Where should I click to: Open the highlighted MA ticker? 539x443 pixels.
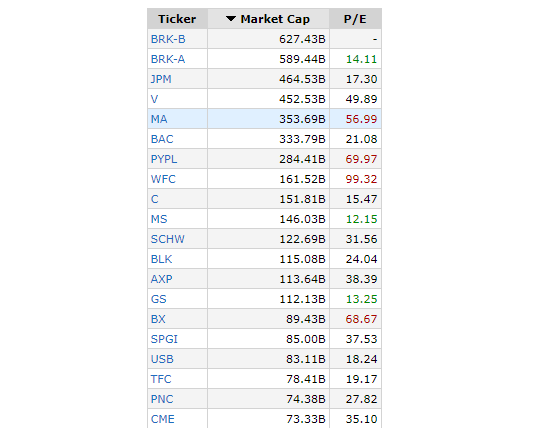(x=159, y=119)
